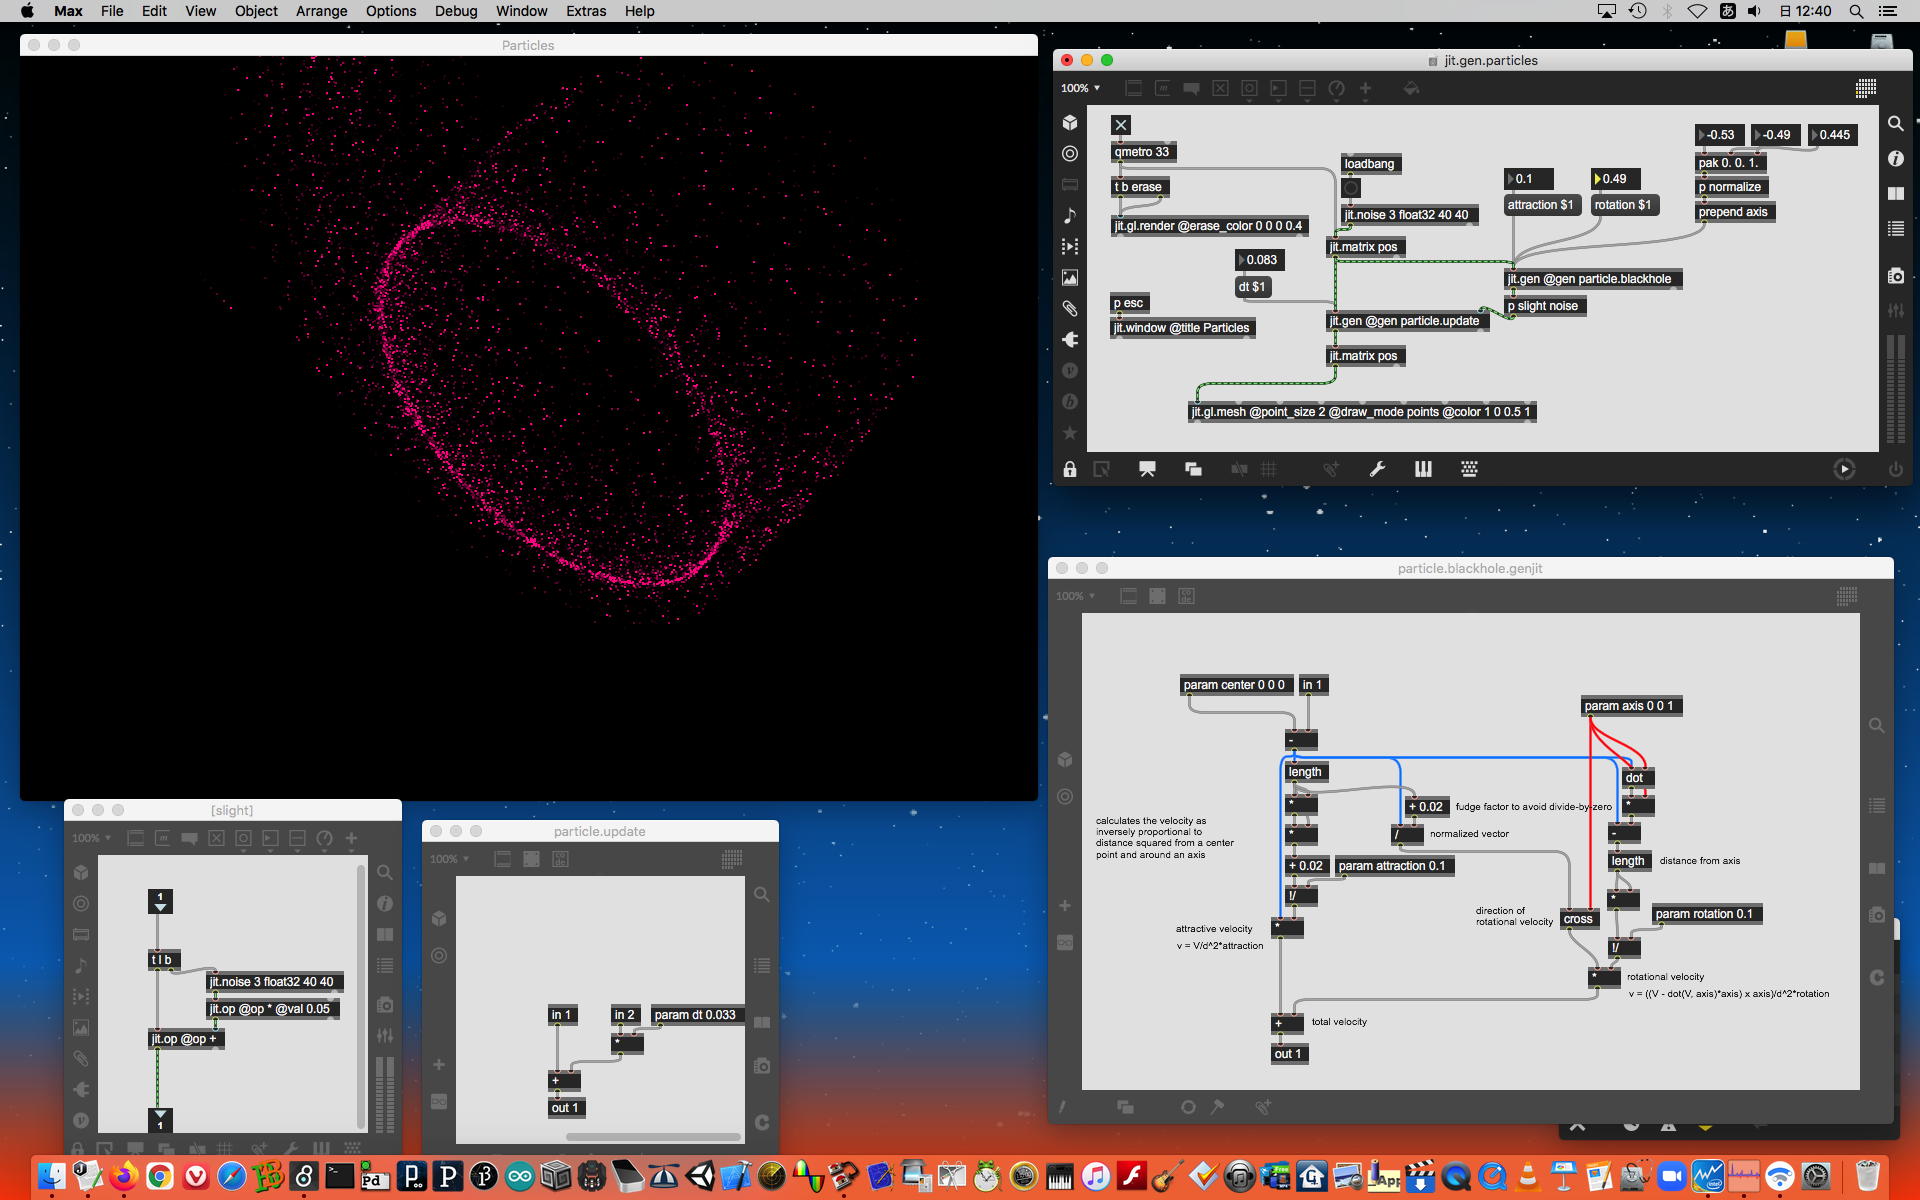Viewport: 1920px width, 1200px height.
Task: Open the audio note browser in left sidebar
Action: (1070, 215)
